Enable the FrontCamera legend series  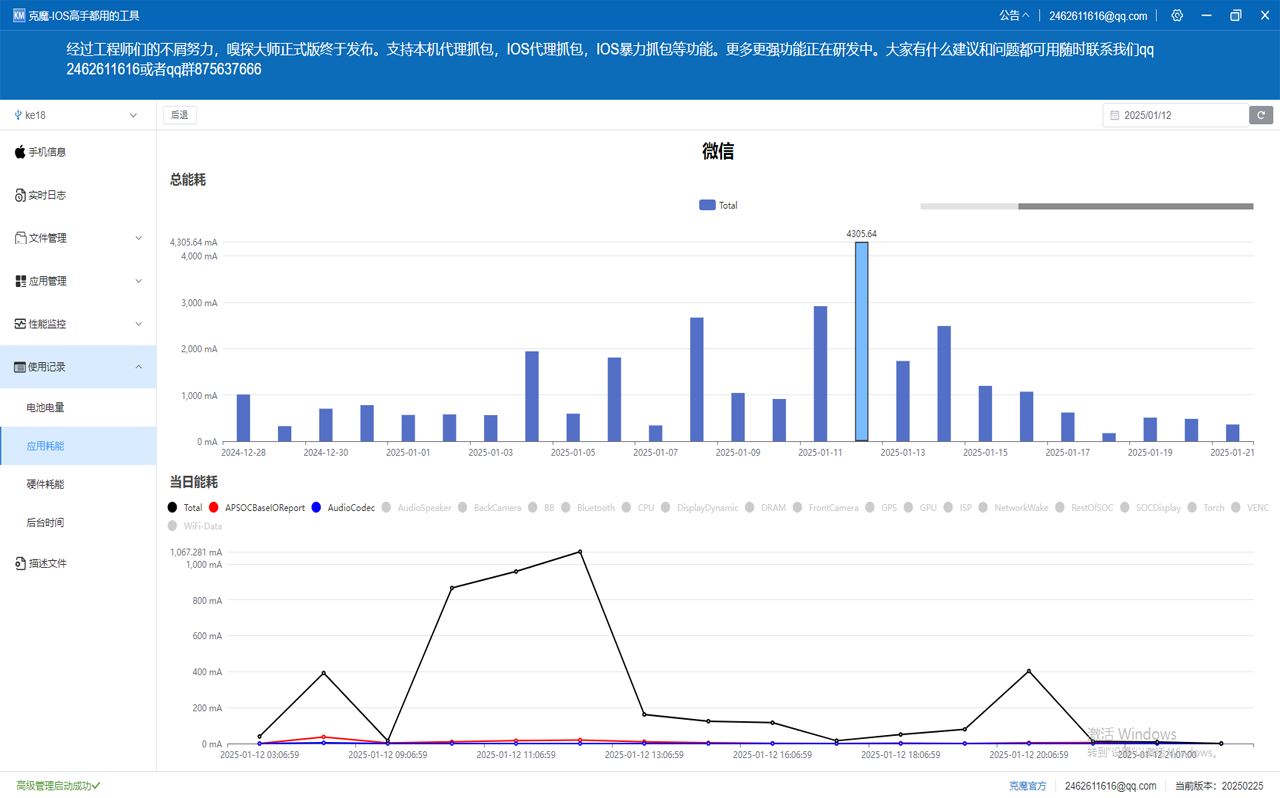click(825, 508)
